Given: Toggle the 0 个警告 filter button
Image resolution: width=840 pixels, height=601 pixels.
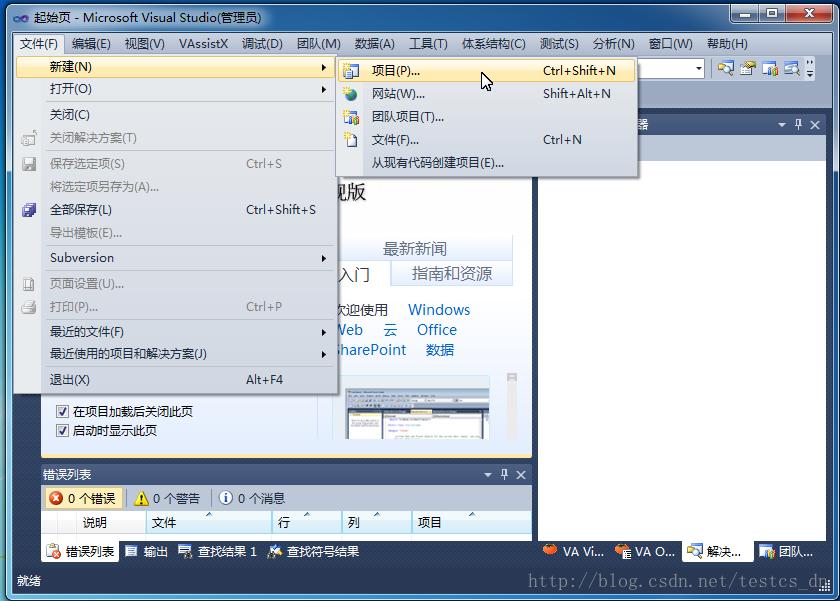Looking at the screenshot, I should tap(168, 498).
